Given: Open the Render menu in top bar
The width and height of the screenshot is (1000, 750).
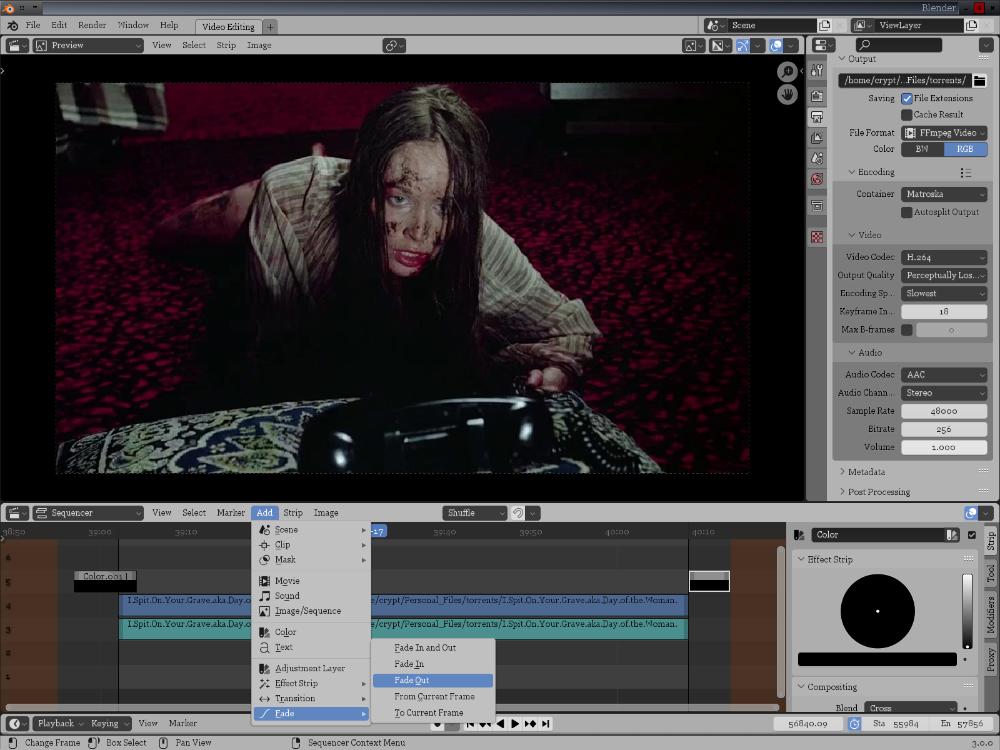Looking at the screenshot, I should point(92,26).
